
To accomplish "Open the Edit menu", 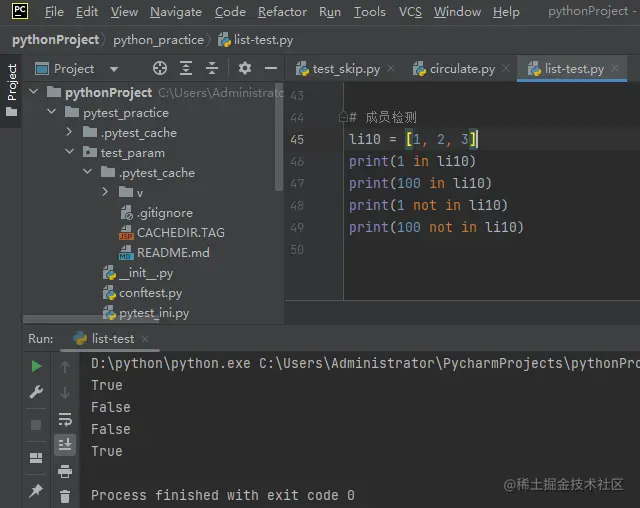I will [87, 12].
